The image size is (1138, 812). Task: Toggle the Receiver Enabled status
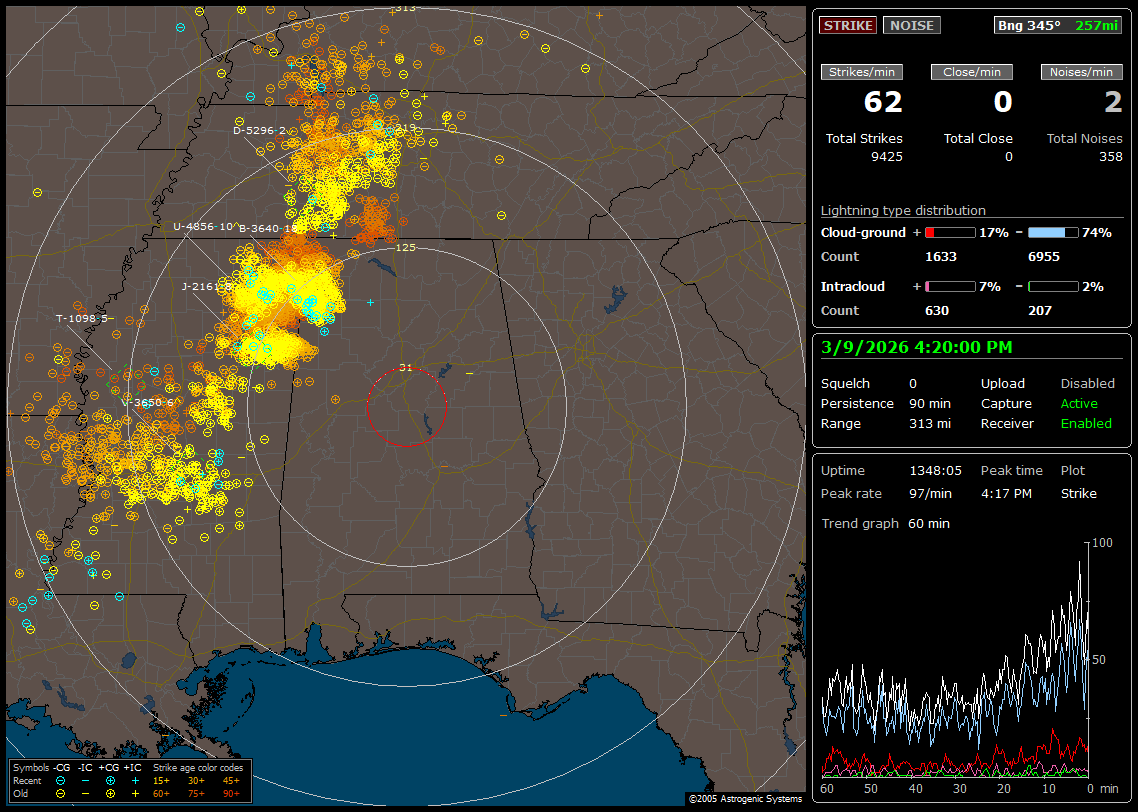pyautogui.click(x=1085, y=424)
